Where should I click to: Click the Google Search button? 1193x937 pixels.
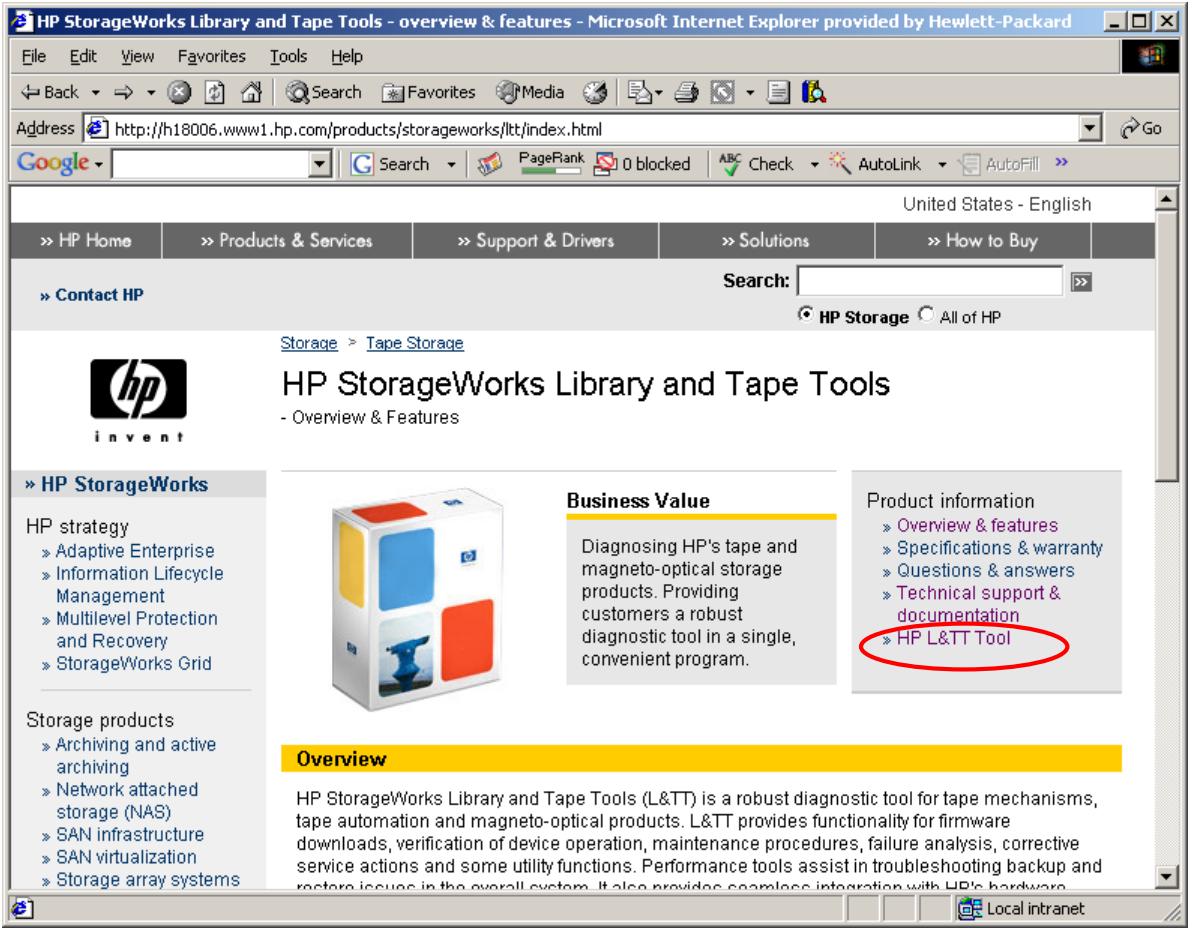[390, 164]
